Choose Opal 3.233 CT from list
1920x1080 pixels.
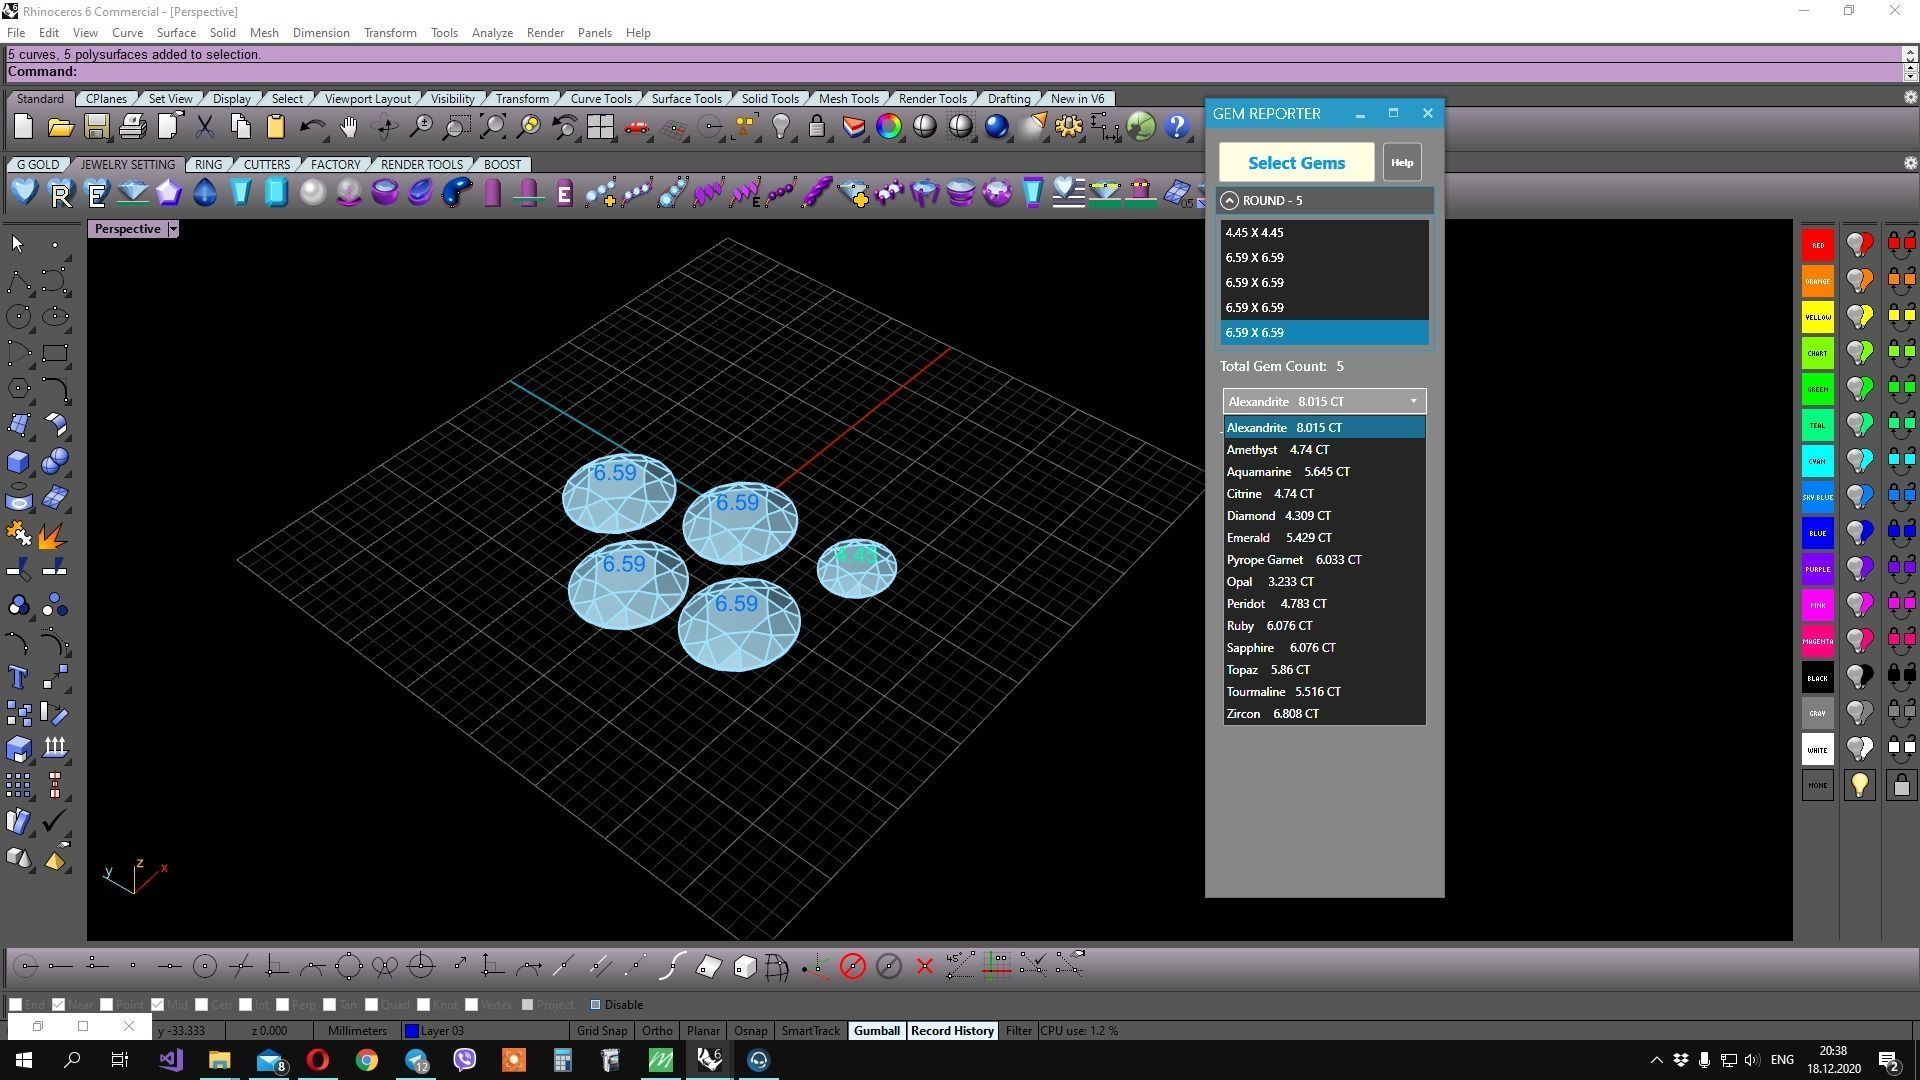(x=1324, y=582)
